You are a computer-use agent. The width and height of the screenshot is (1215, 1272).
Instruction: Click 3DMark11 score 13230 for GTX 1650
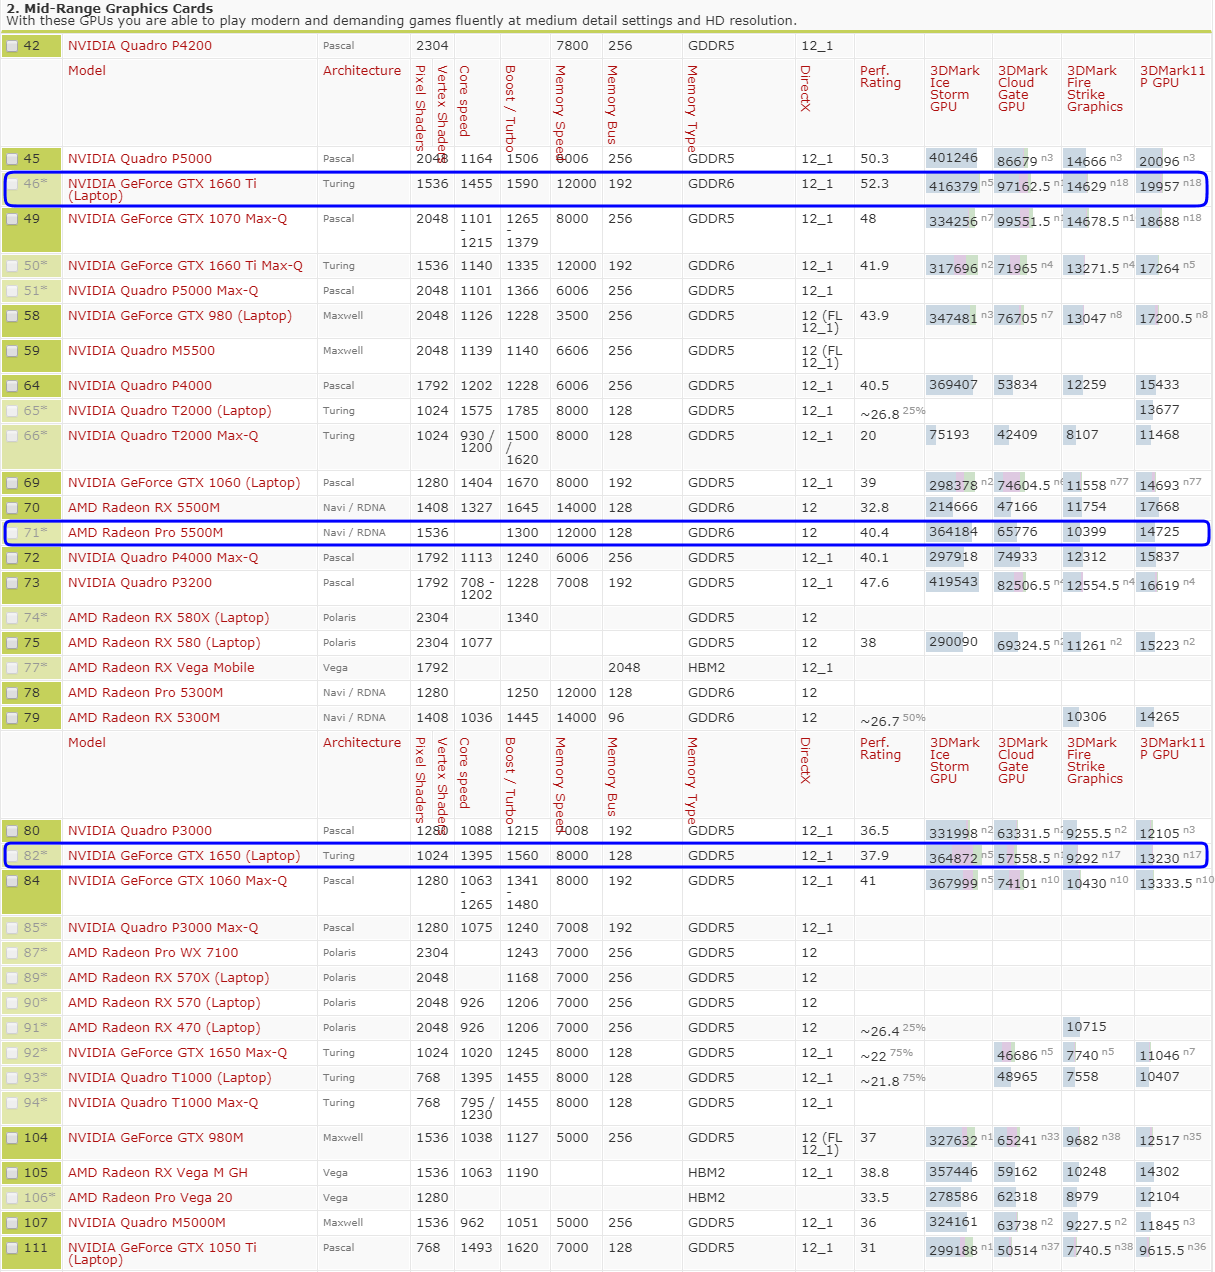[1160, 857]
